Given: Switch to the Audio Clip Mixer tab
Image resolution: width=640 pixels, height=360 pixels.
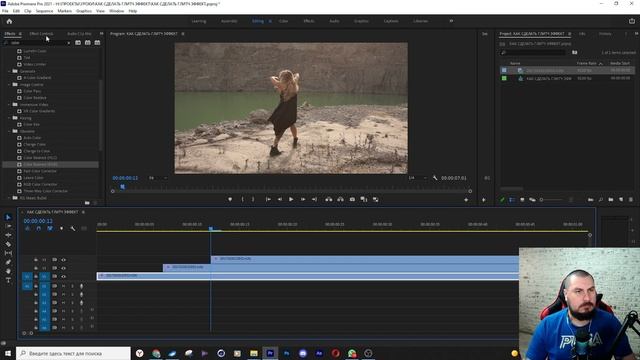Looking at the screenshot, I should (79, 34).
